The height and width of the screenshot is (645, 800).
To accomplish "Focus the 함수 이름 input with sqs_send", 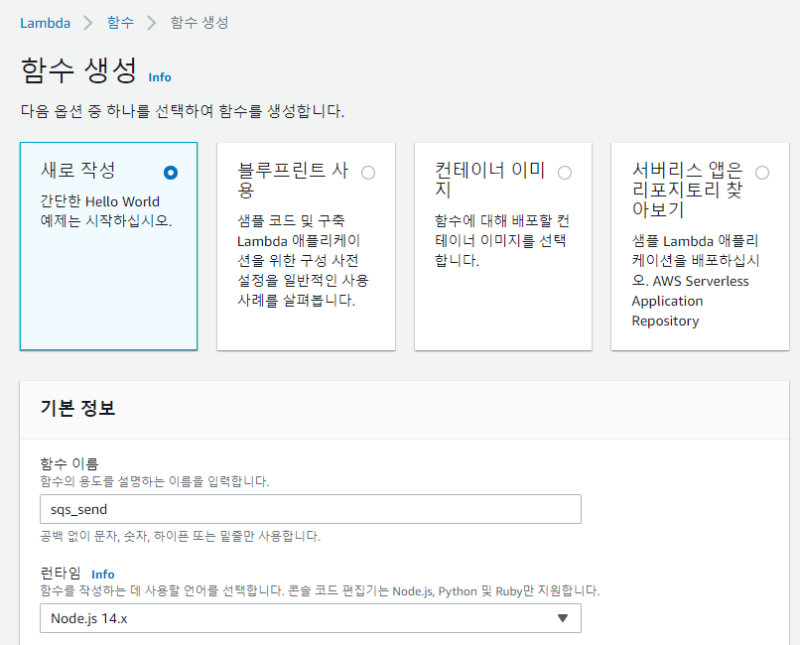I will pos(310,509).
